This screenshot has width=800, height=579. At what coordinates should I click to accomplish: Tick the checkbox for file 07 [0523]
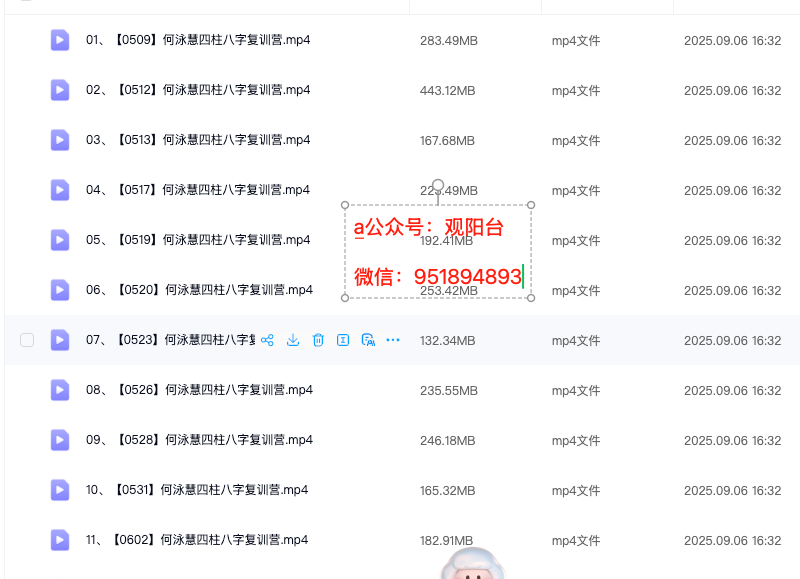(x=27, y=340)
